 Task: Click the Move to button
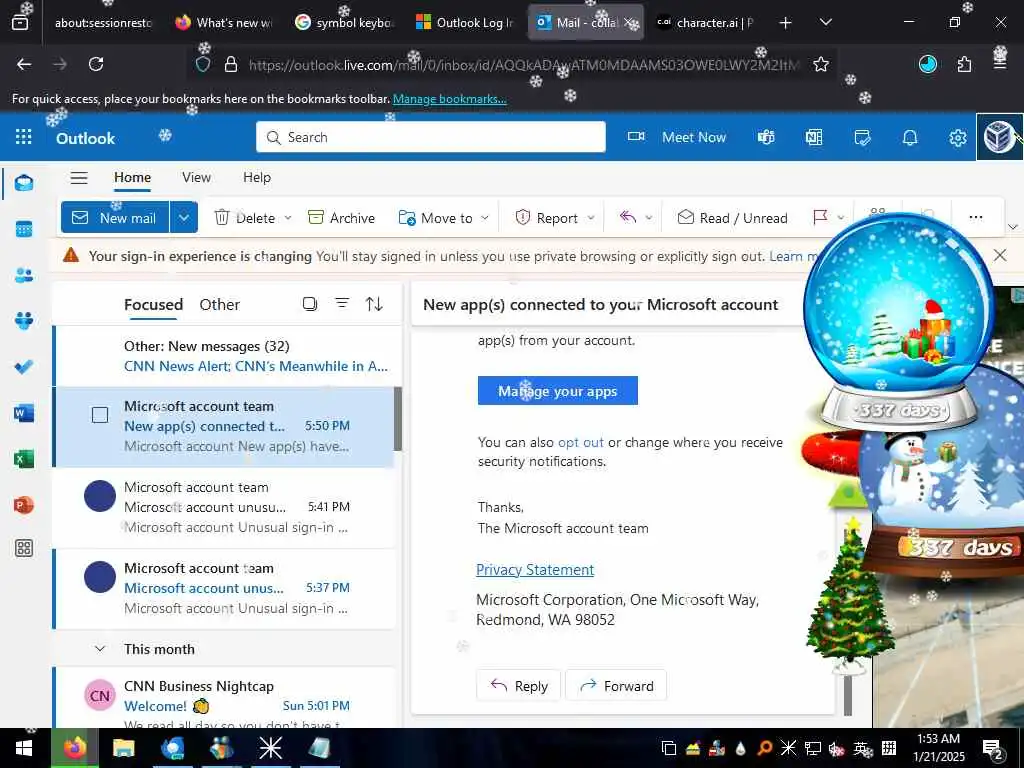(436, 217)
